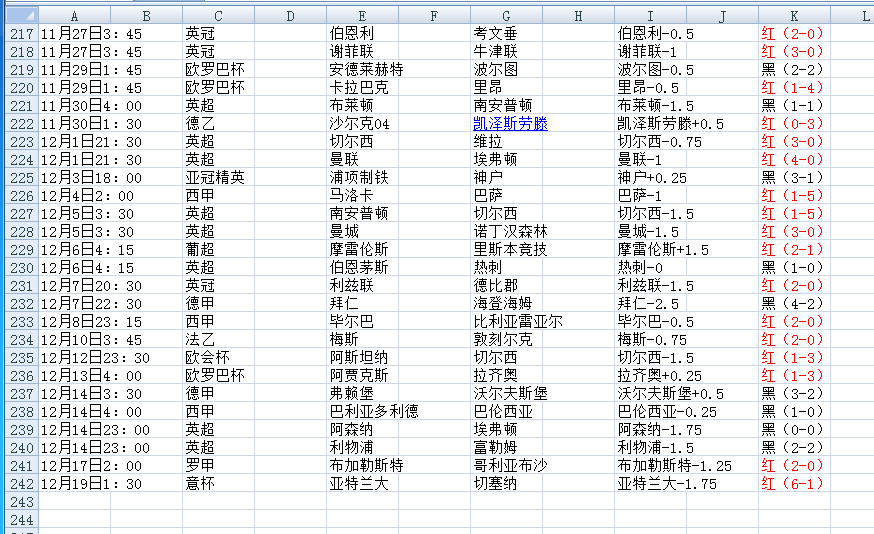Click cell 神户+0.25
Screen dimensions: 874x534
point(652,178)
